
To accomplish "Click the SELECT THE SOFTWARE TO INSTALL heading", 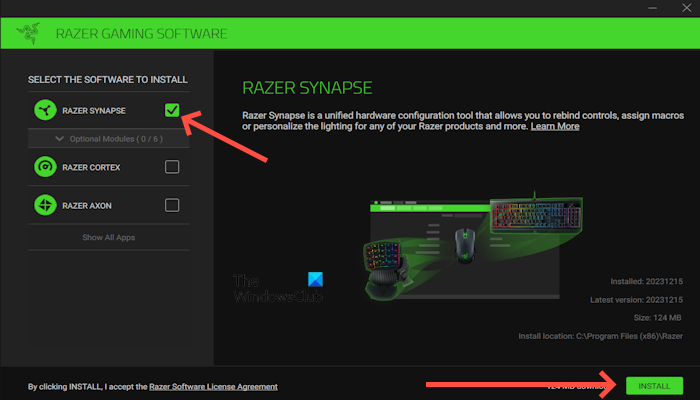I will coord(108,79).
